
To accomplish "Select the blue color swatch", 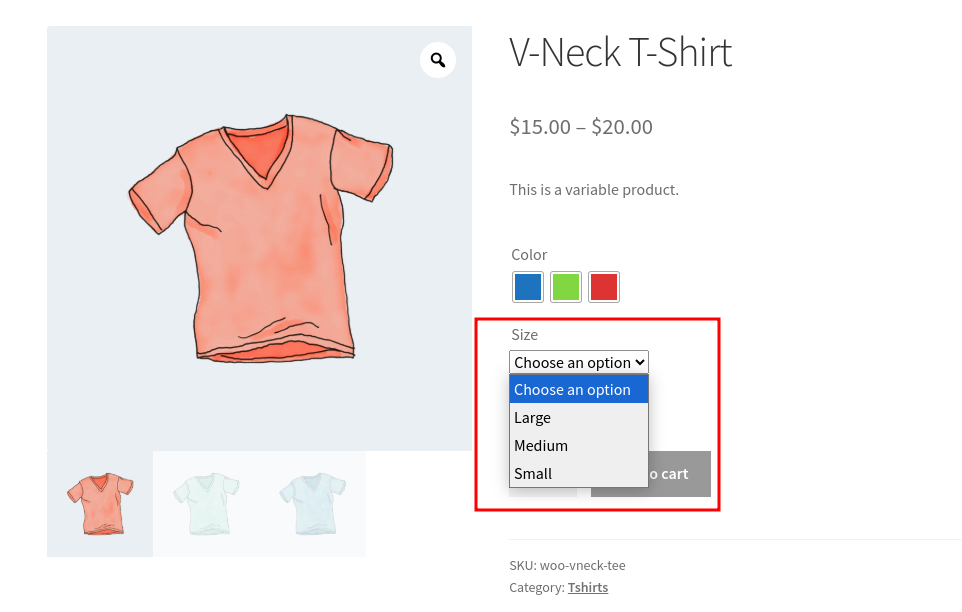I will (528, 287).
